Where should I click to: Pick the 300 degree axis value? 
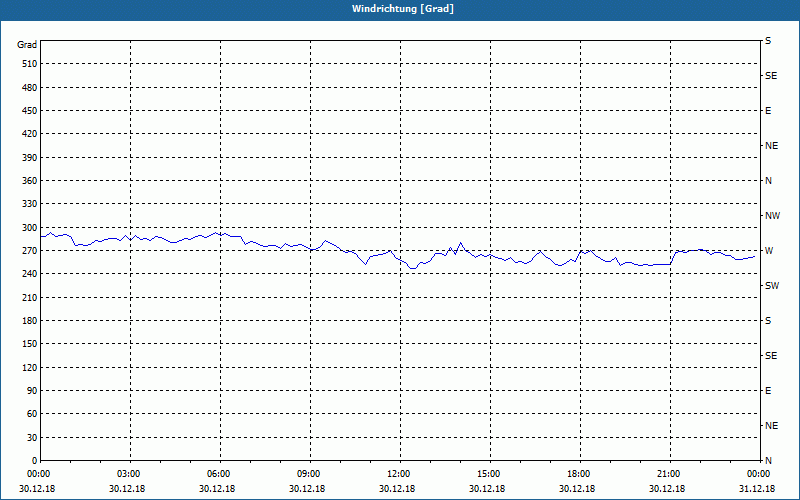click(30, 228)
